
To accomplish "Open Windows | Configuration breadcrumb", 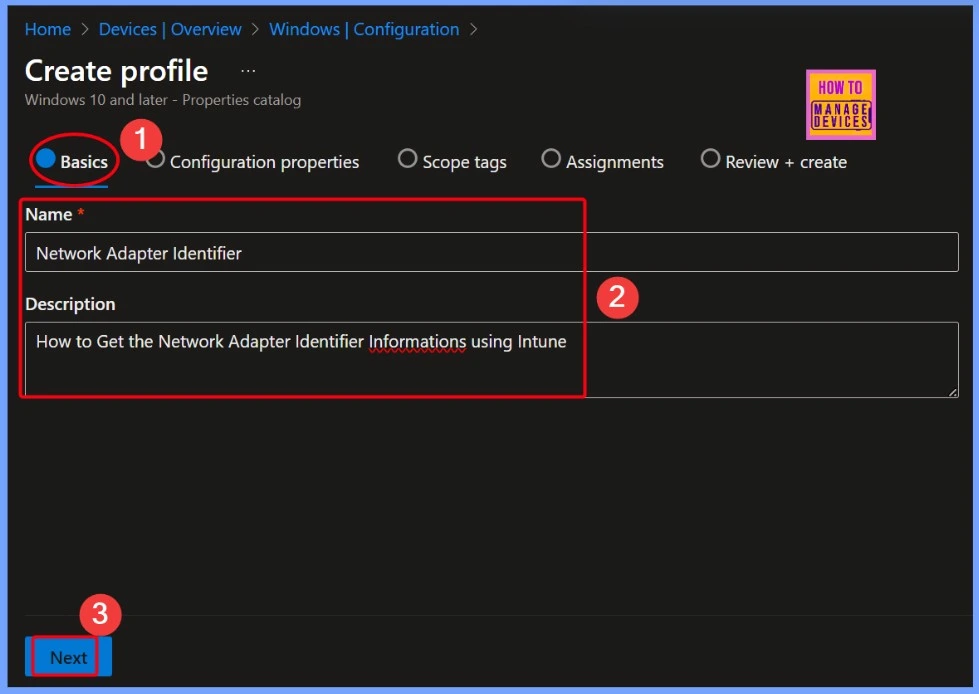I will click(x=364, y=29).
